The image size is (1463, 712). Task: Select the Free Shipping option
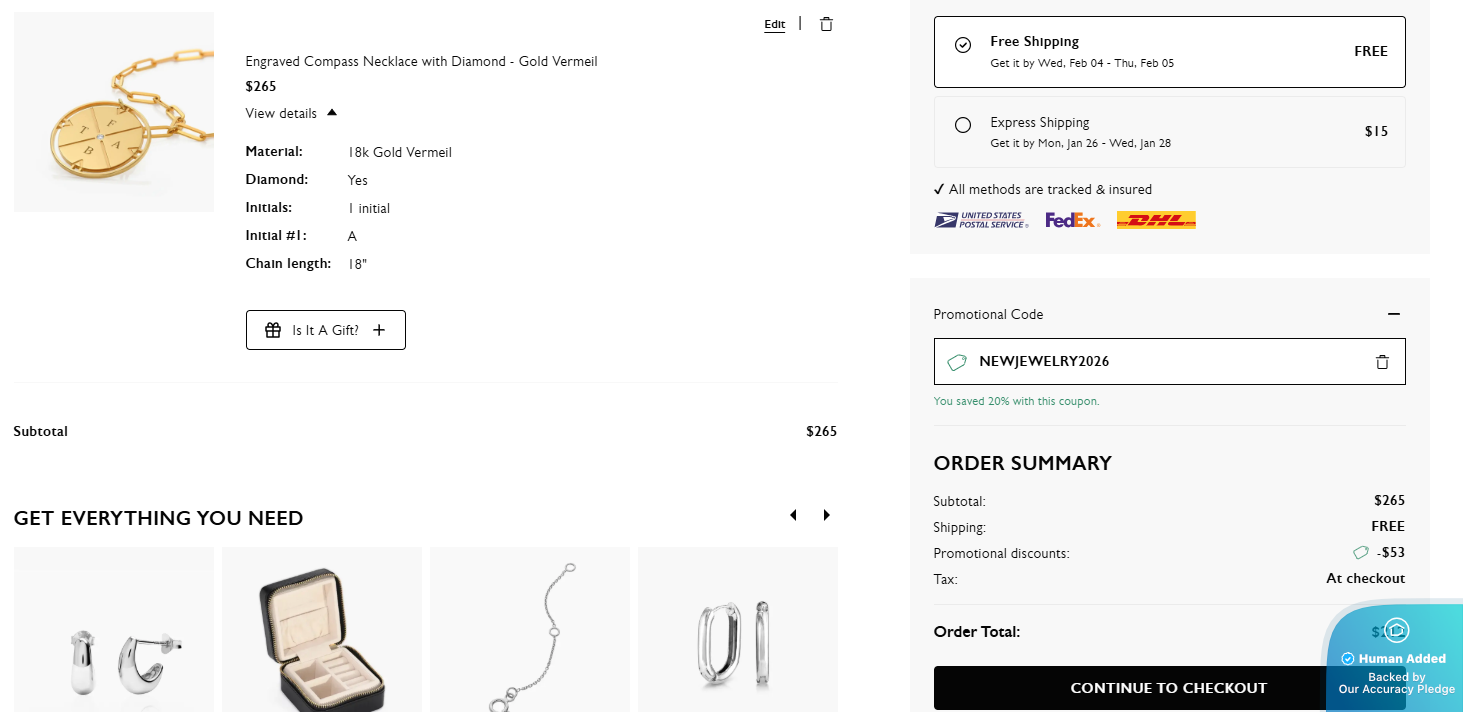(x=963, y=45)
